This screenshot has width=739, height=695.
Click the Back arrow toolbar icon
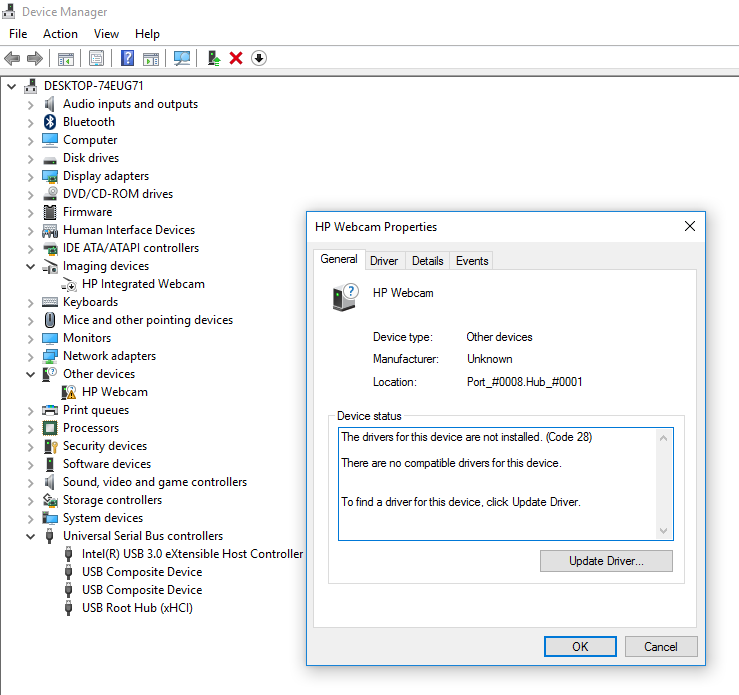tap(12, 58)
